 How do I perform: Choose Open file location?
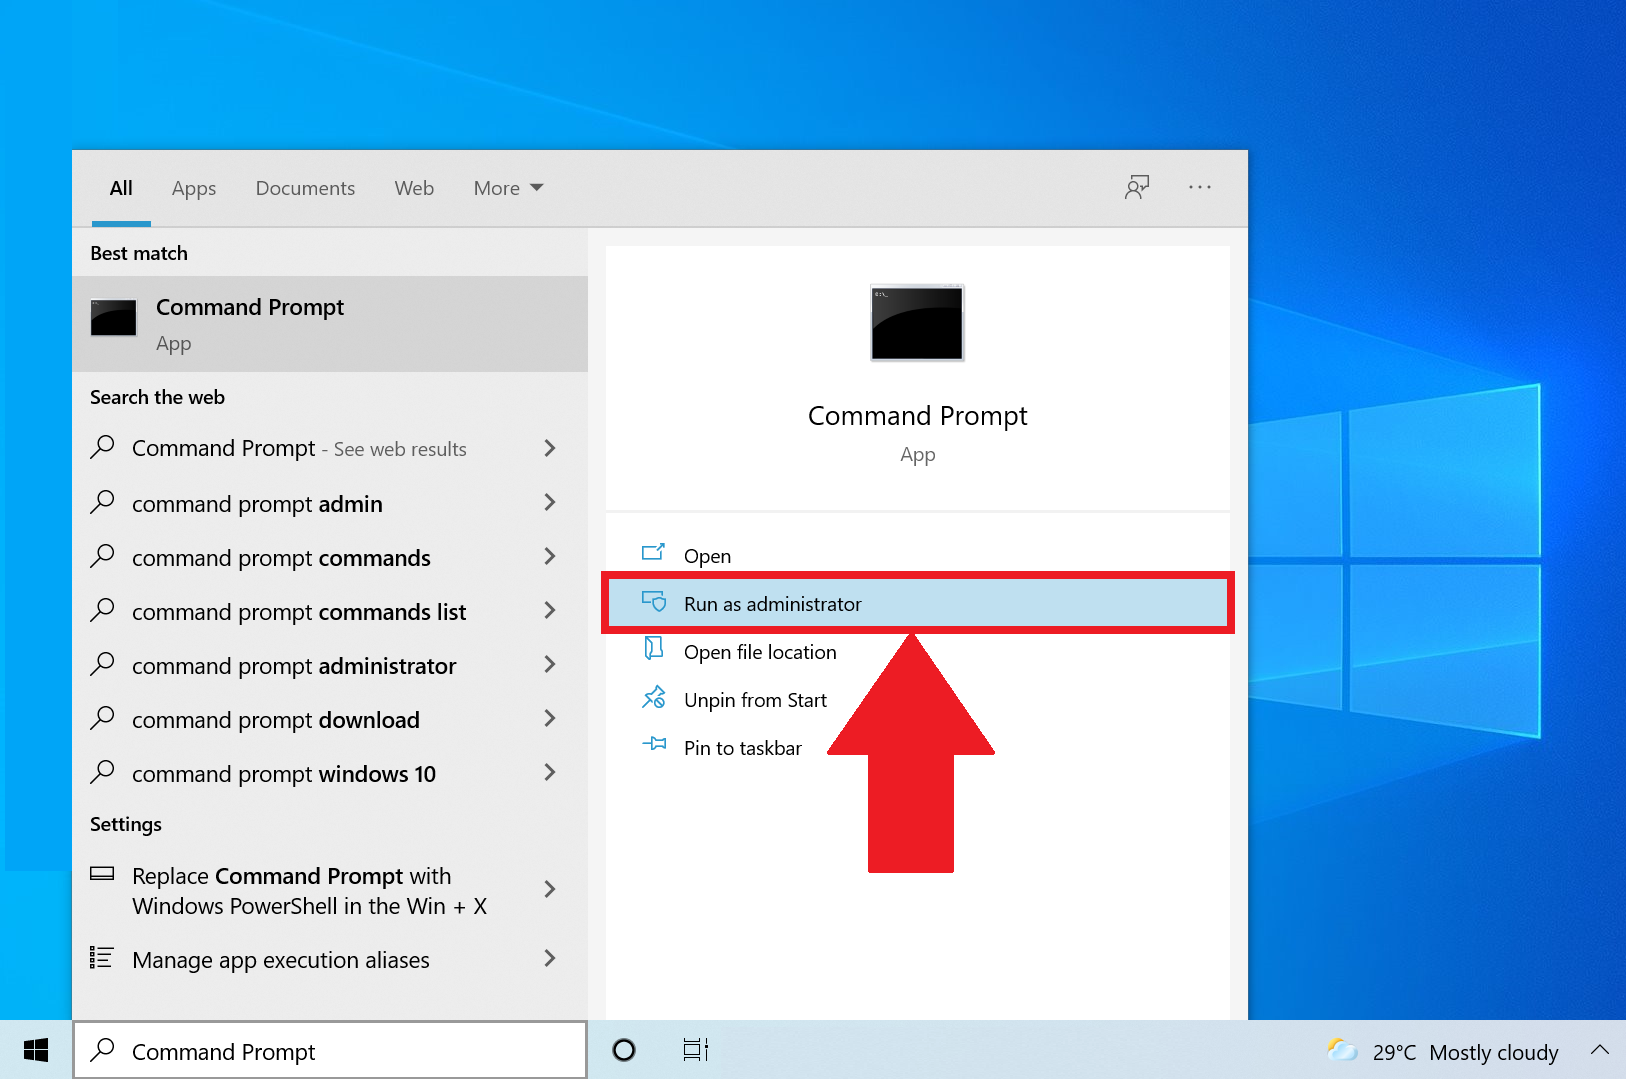pos(917,651)
